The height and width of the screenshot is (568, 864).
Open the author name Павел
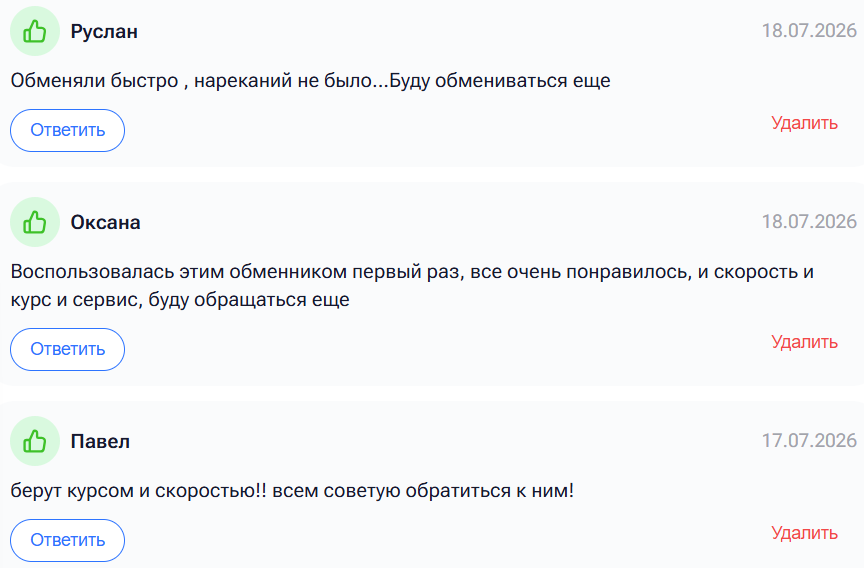point(100,442)
